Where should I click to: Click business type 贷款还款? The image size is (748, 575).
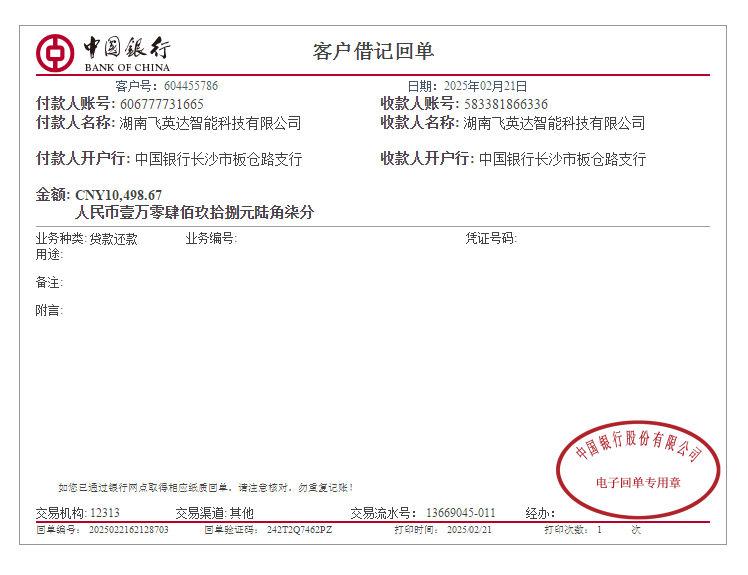114,239
